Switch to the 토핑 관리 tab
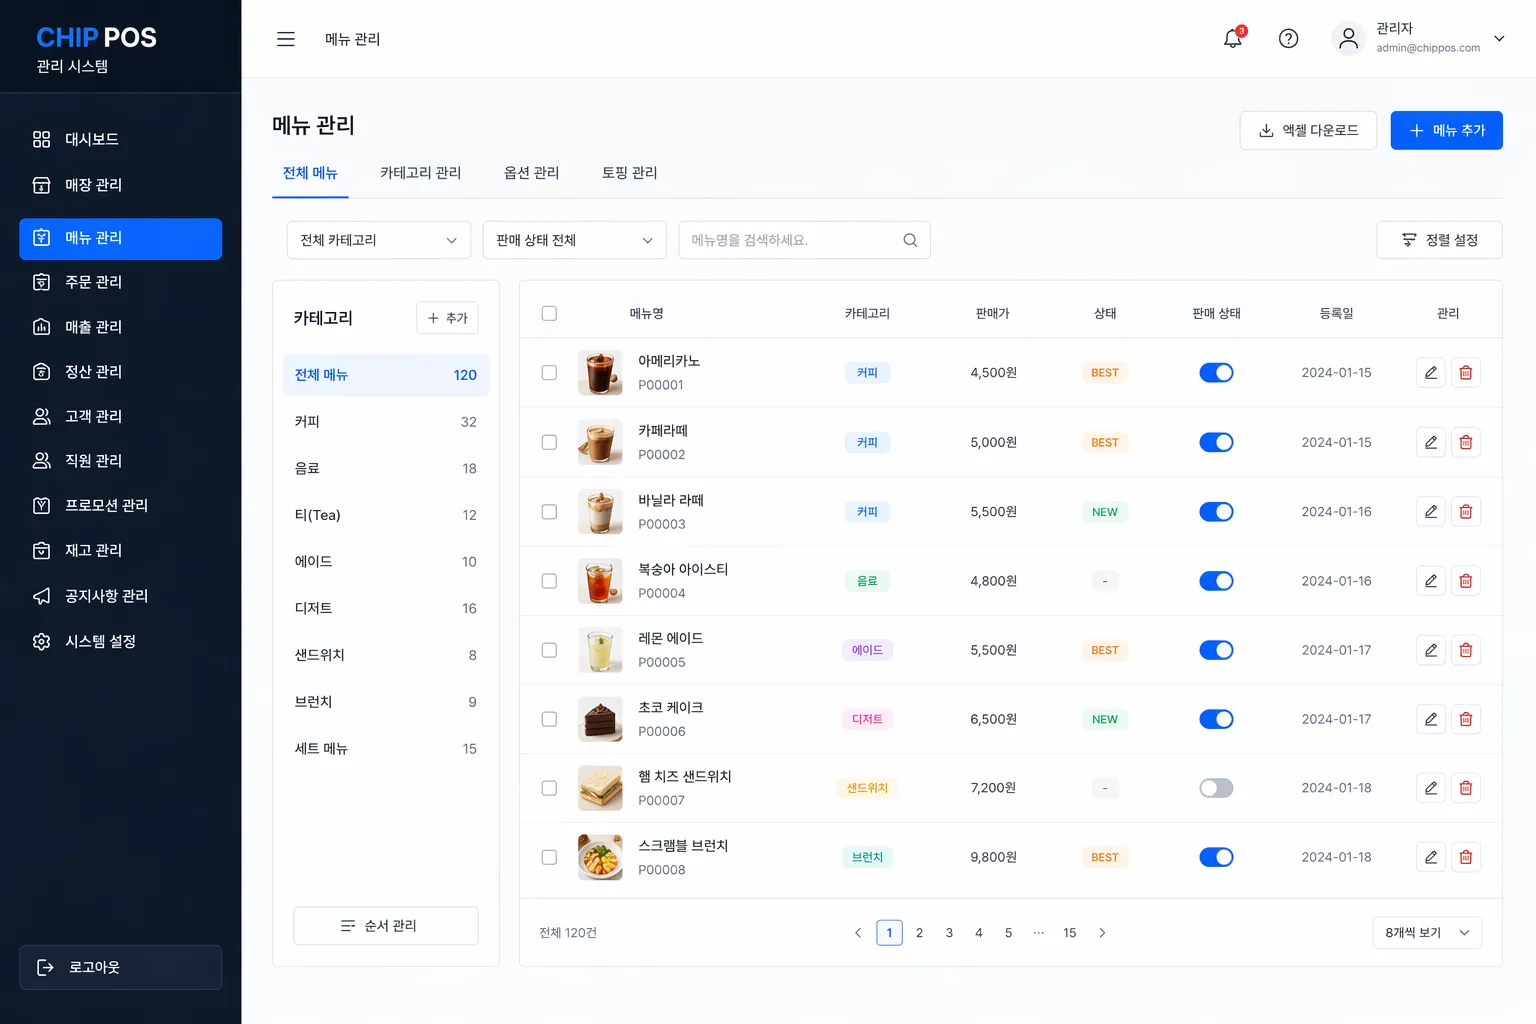The width and height of the screenshot is (1536, 1024). (630, 173)
